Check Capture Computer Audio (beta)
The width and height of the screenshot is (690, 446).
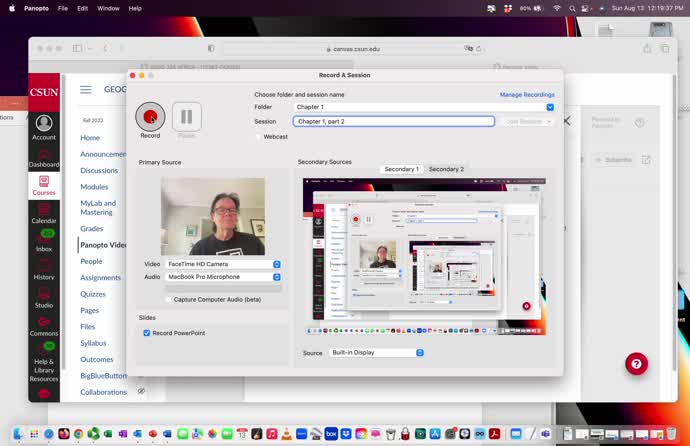[168, 299]
